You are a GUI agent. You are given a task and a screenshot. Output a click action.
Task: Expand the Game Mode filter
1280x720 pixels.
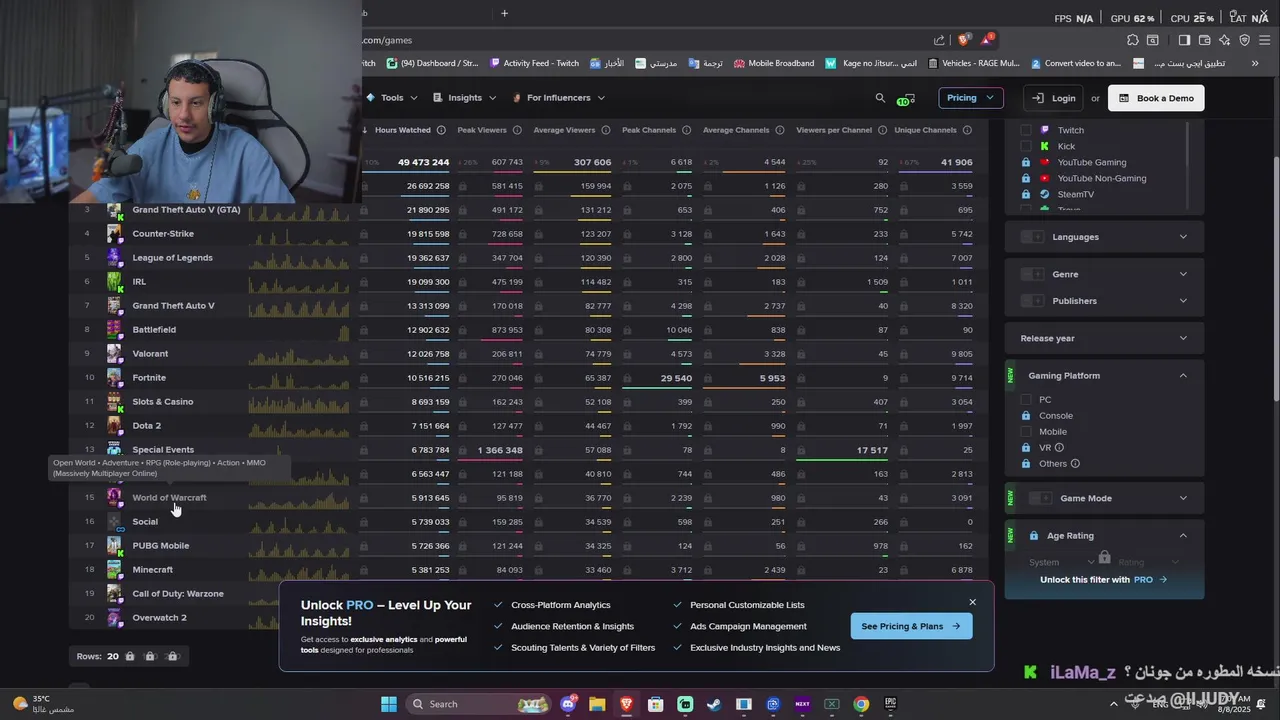pyautogui.click(x=1183, y=498)
